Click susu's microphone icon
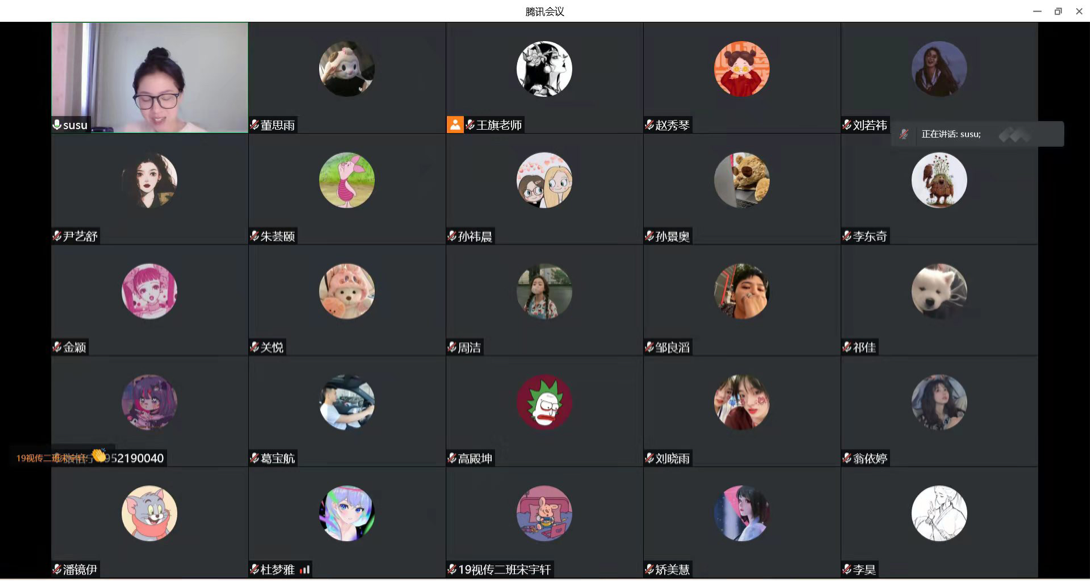This screenshot has width=1090, height=581. click(x=57, y=125)
